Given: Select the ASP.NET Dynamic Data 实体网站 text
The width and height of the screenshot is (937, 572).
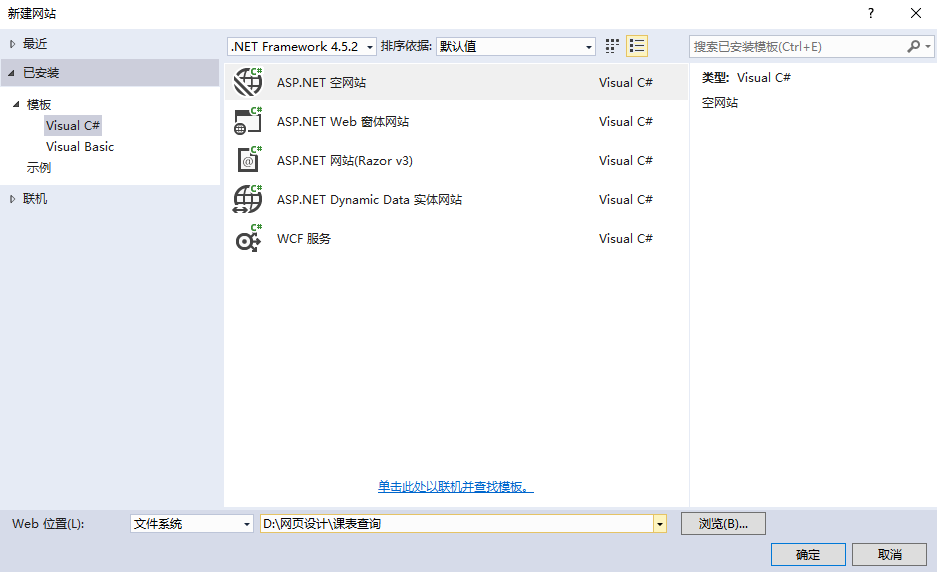Looking at the screenshot, I should click(x=369, y=199).
